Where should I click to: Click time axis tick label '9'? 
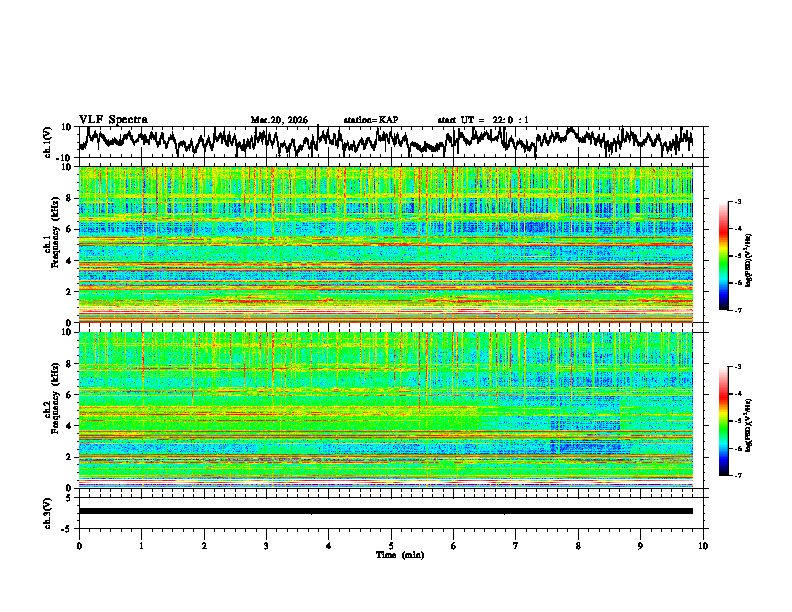(640, 546)
